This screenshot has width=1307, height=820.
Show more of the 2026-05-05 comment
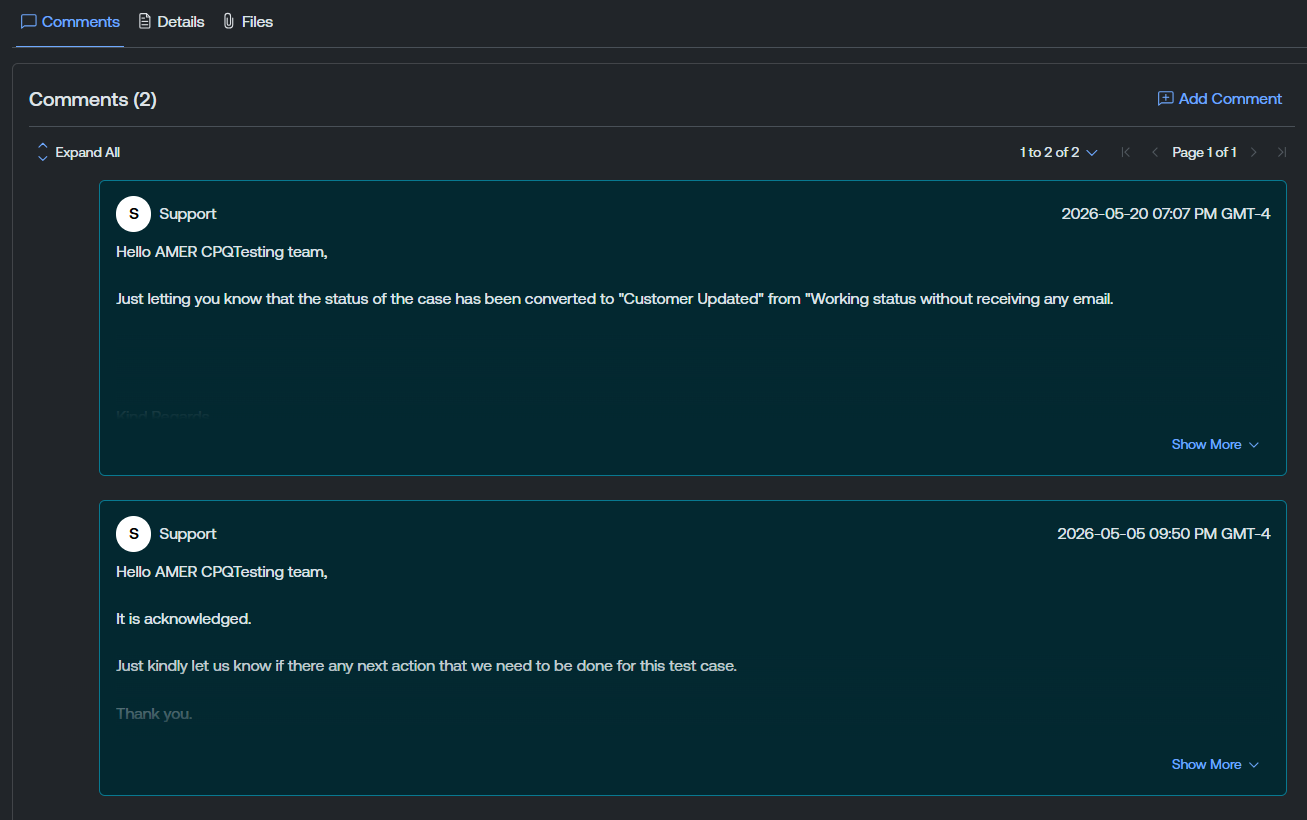[x=1215, y=764]
